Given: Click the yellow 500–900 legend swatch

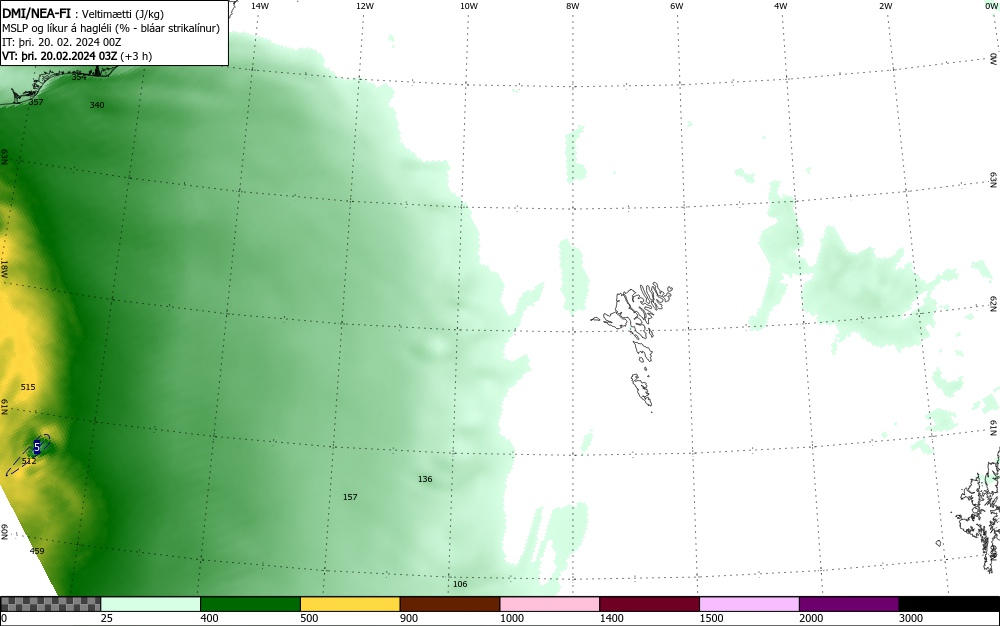Looking at the screenshot, I should tap(350, 604).
